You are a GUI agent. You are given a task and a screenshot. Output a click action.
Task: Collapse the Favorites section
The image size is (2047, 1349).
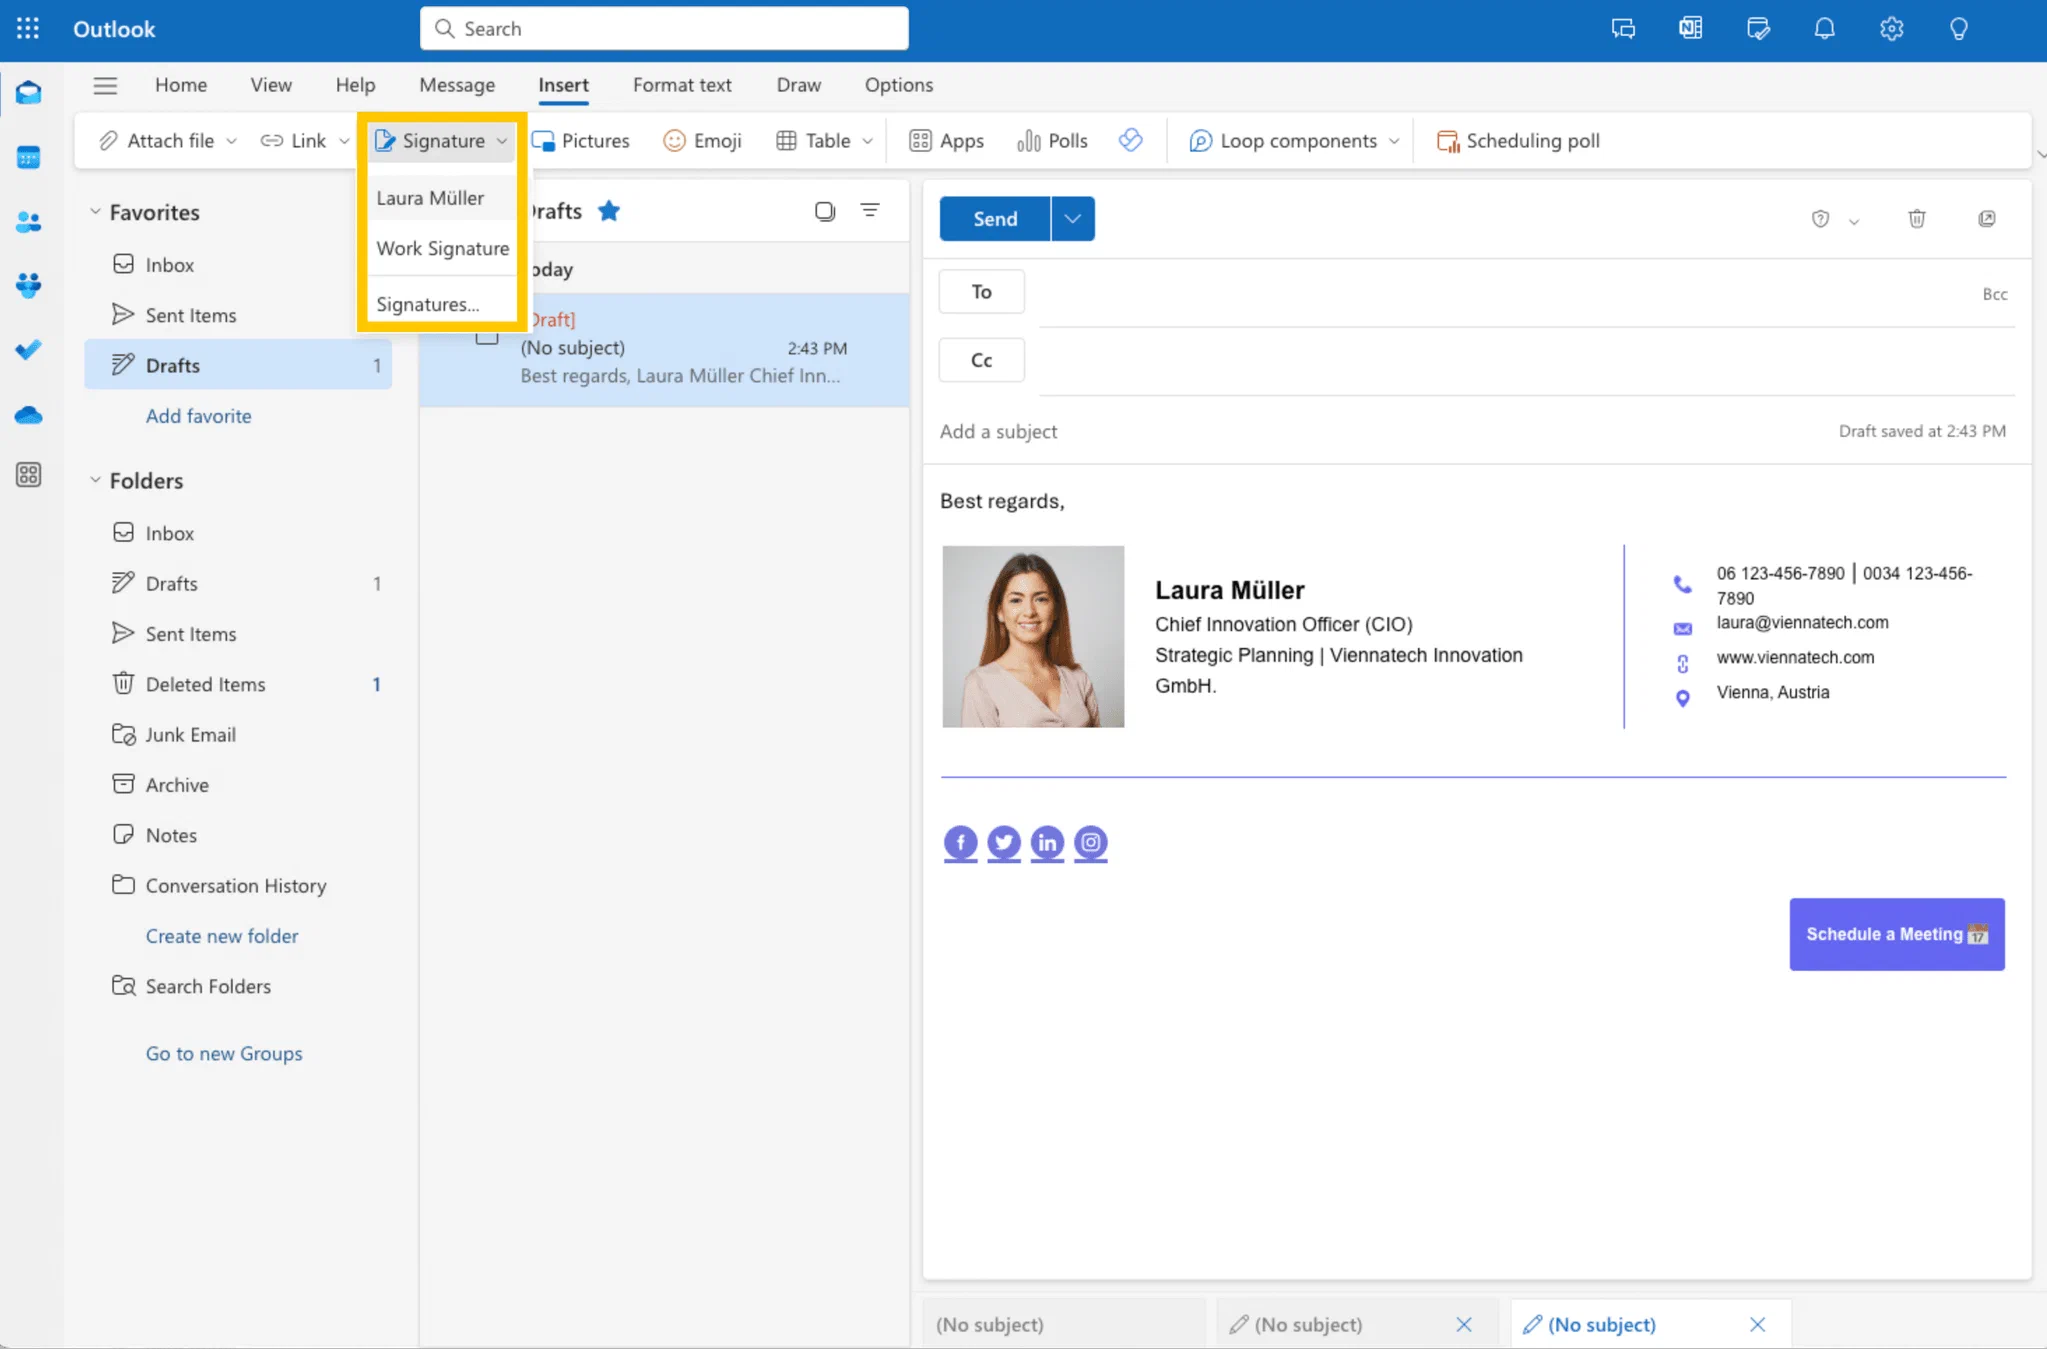point(95,212)
